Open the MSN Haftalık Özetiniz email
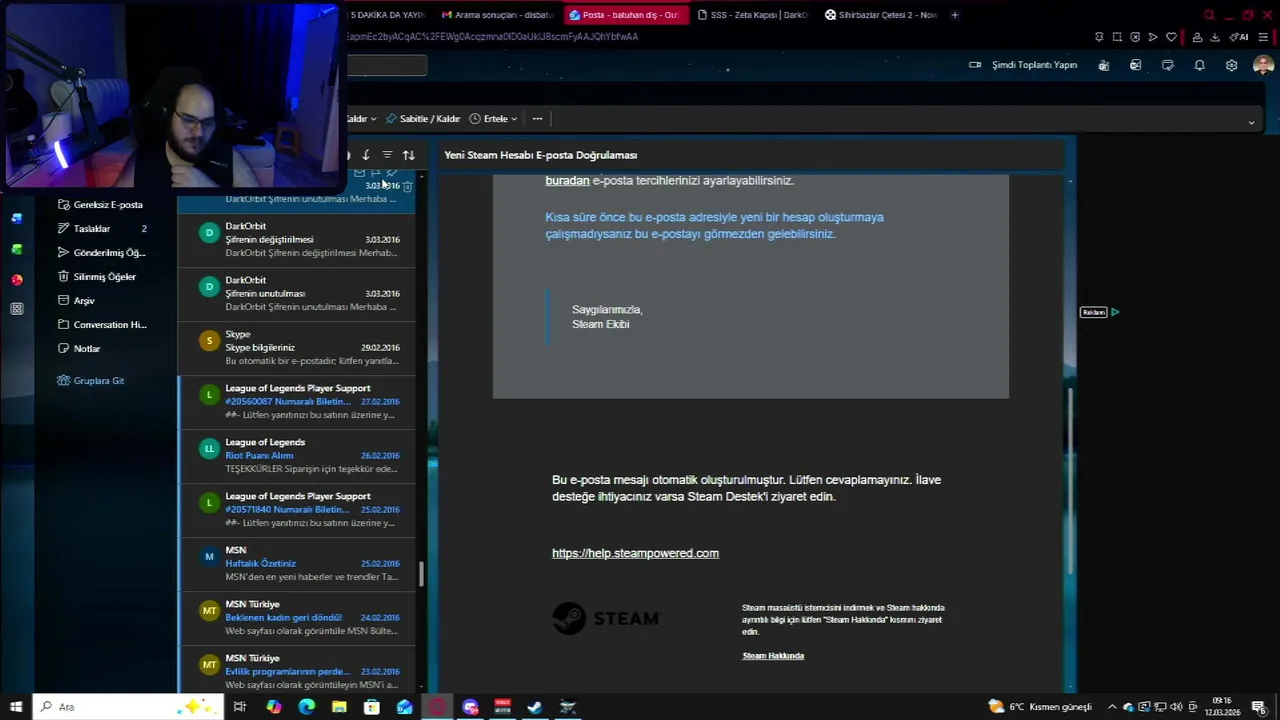Viewport: 1280px width, 720px height. click(x=296, y=564)
